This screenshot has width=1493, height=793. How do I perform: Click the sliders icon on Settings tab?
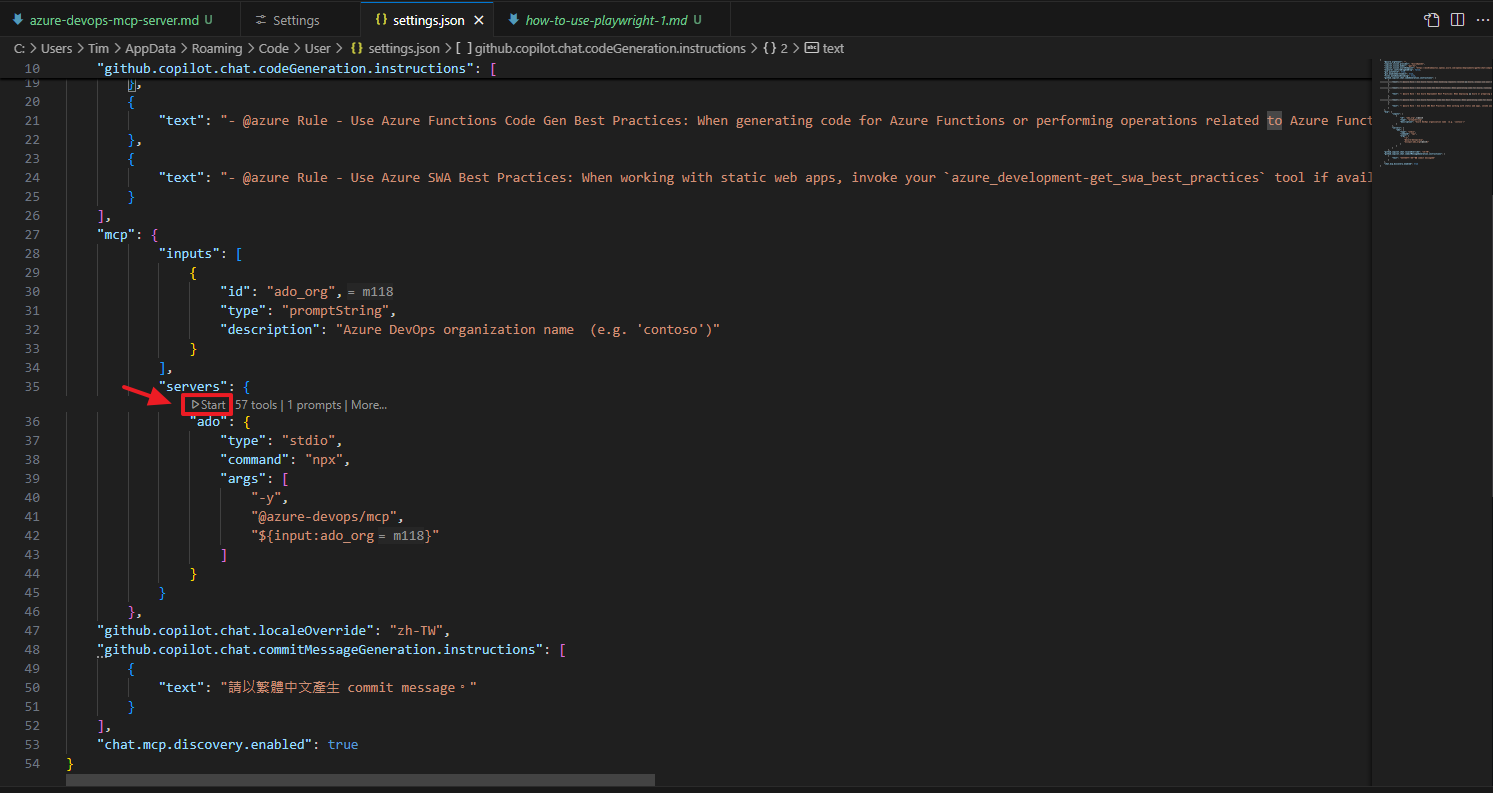pos(261,20)
